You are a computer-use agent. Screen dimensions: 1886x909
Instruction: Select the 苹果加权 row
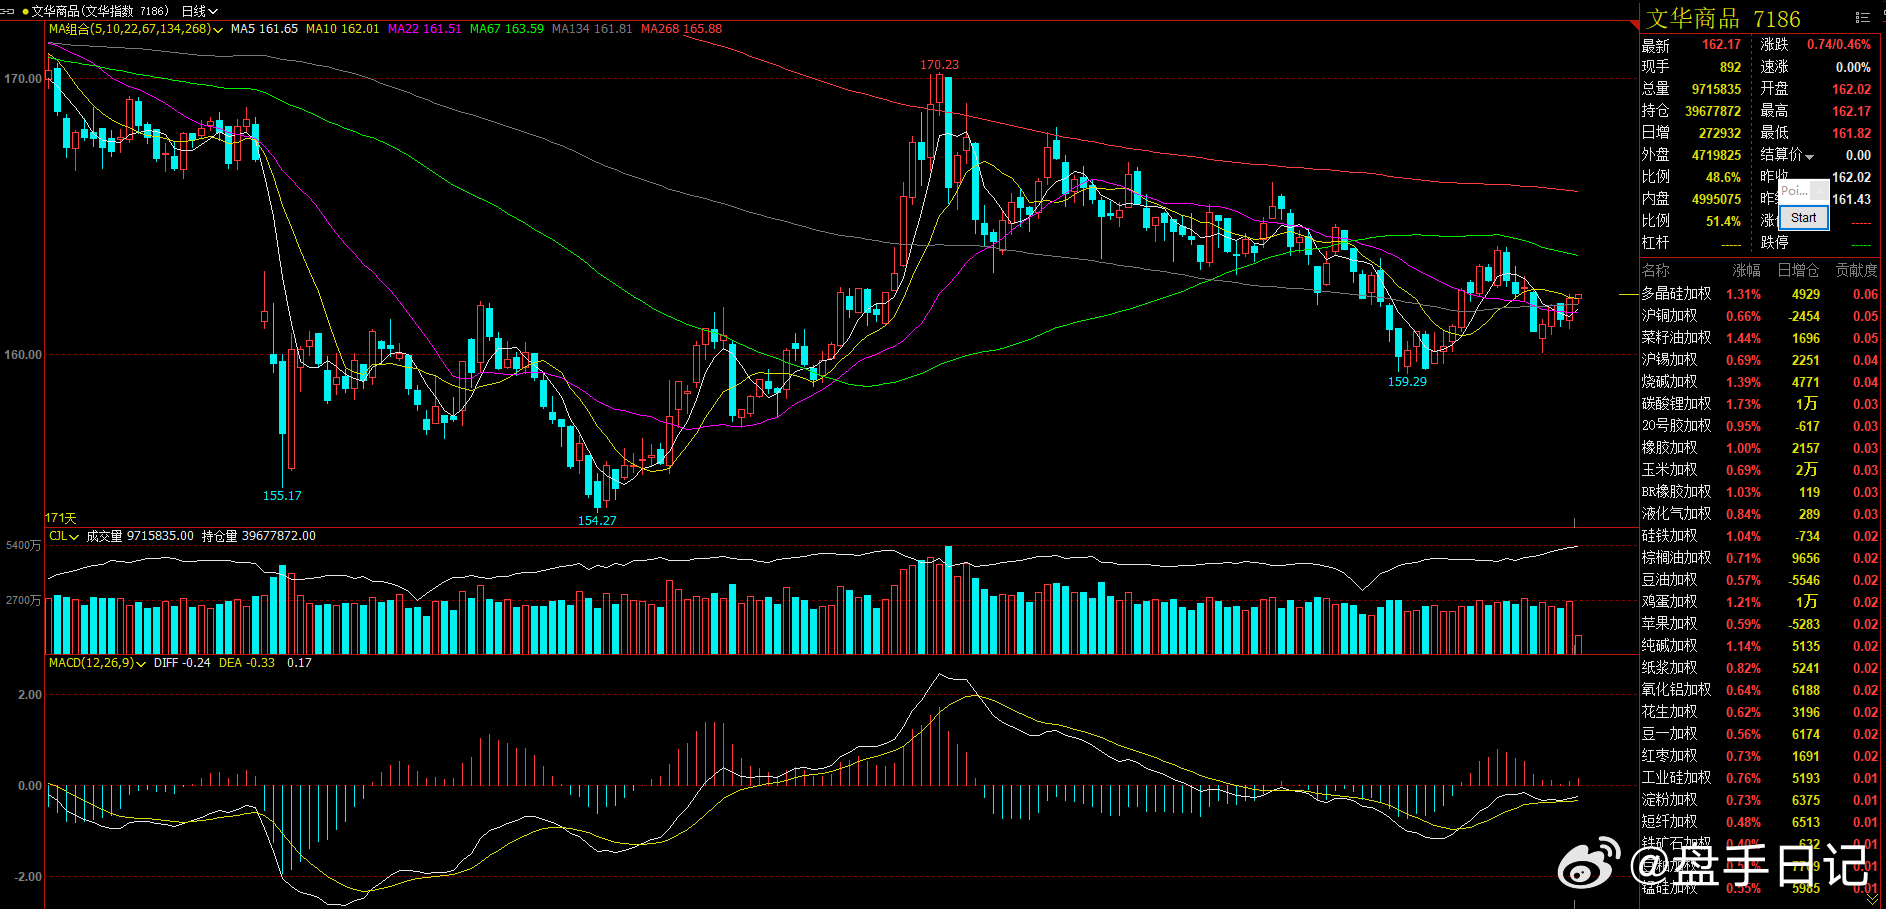point(1760,624)
